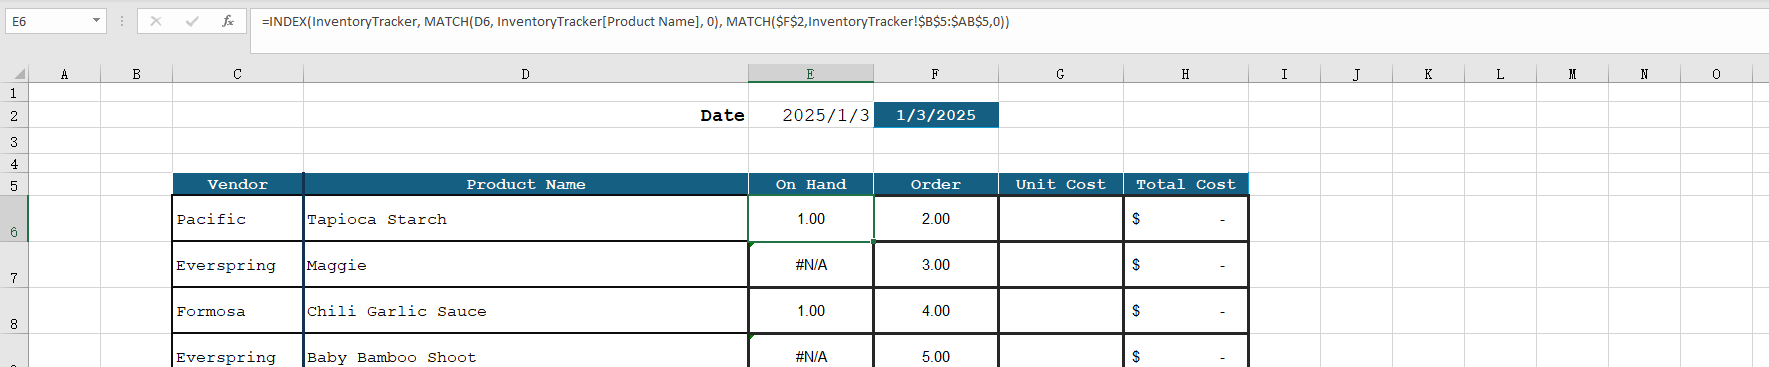Select column N header
The height and width of the screenshot is (367, 1769).
click(x=1644, y=74)
